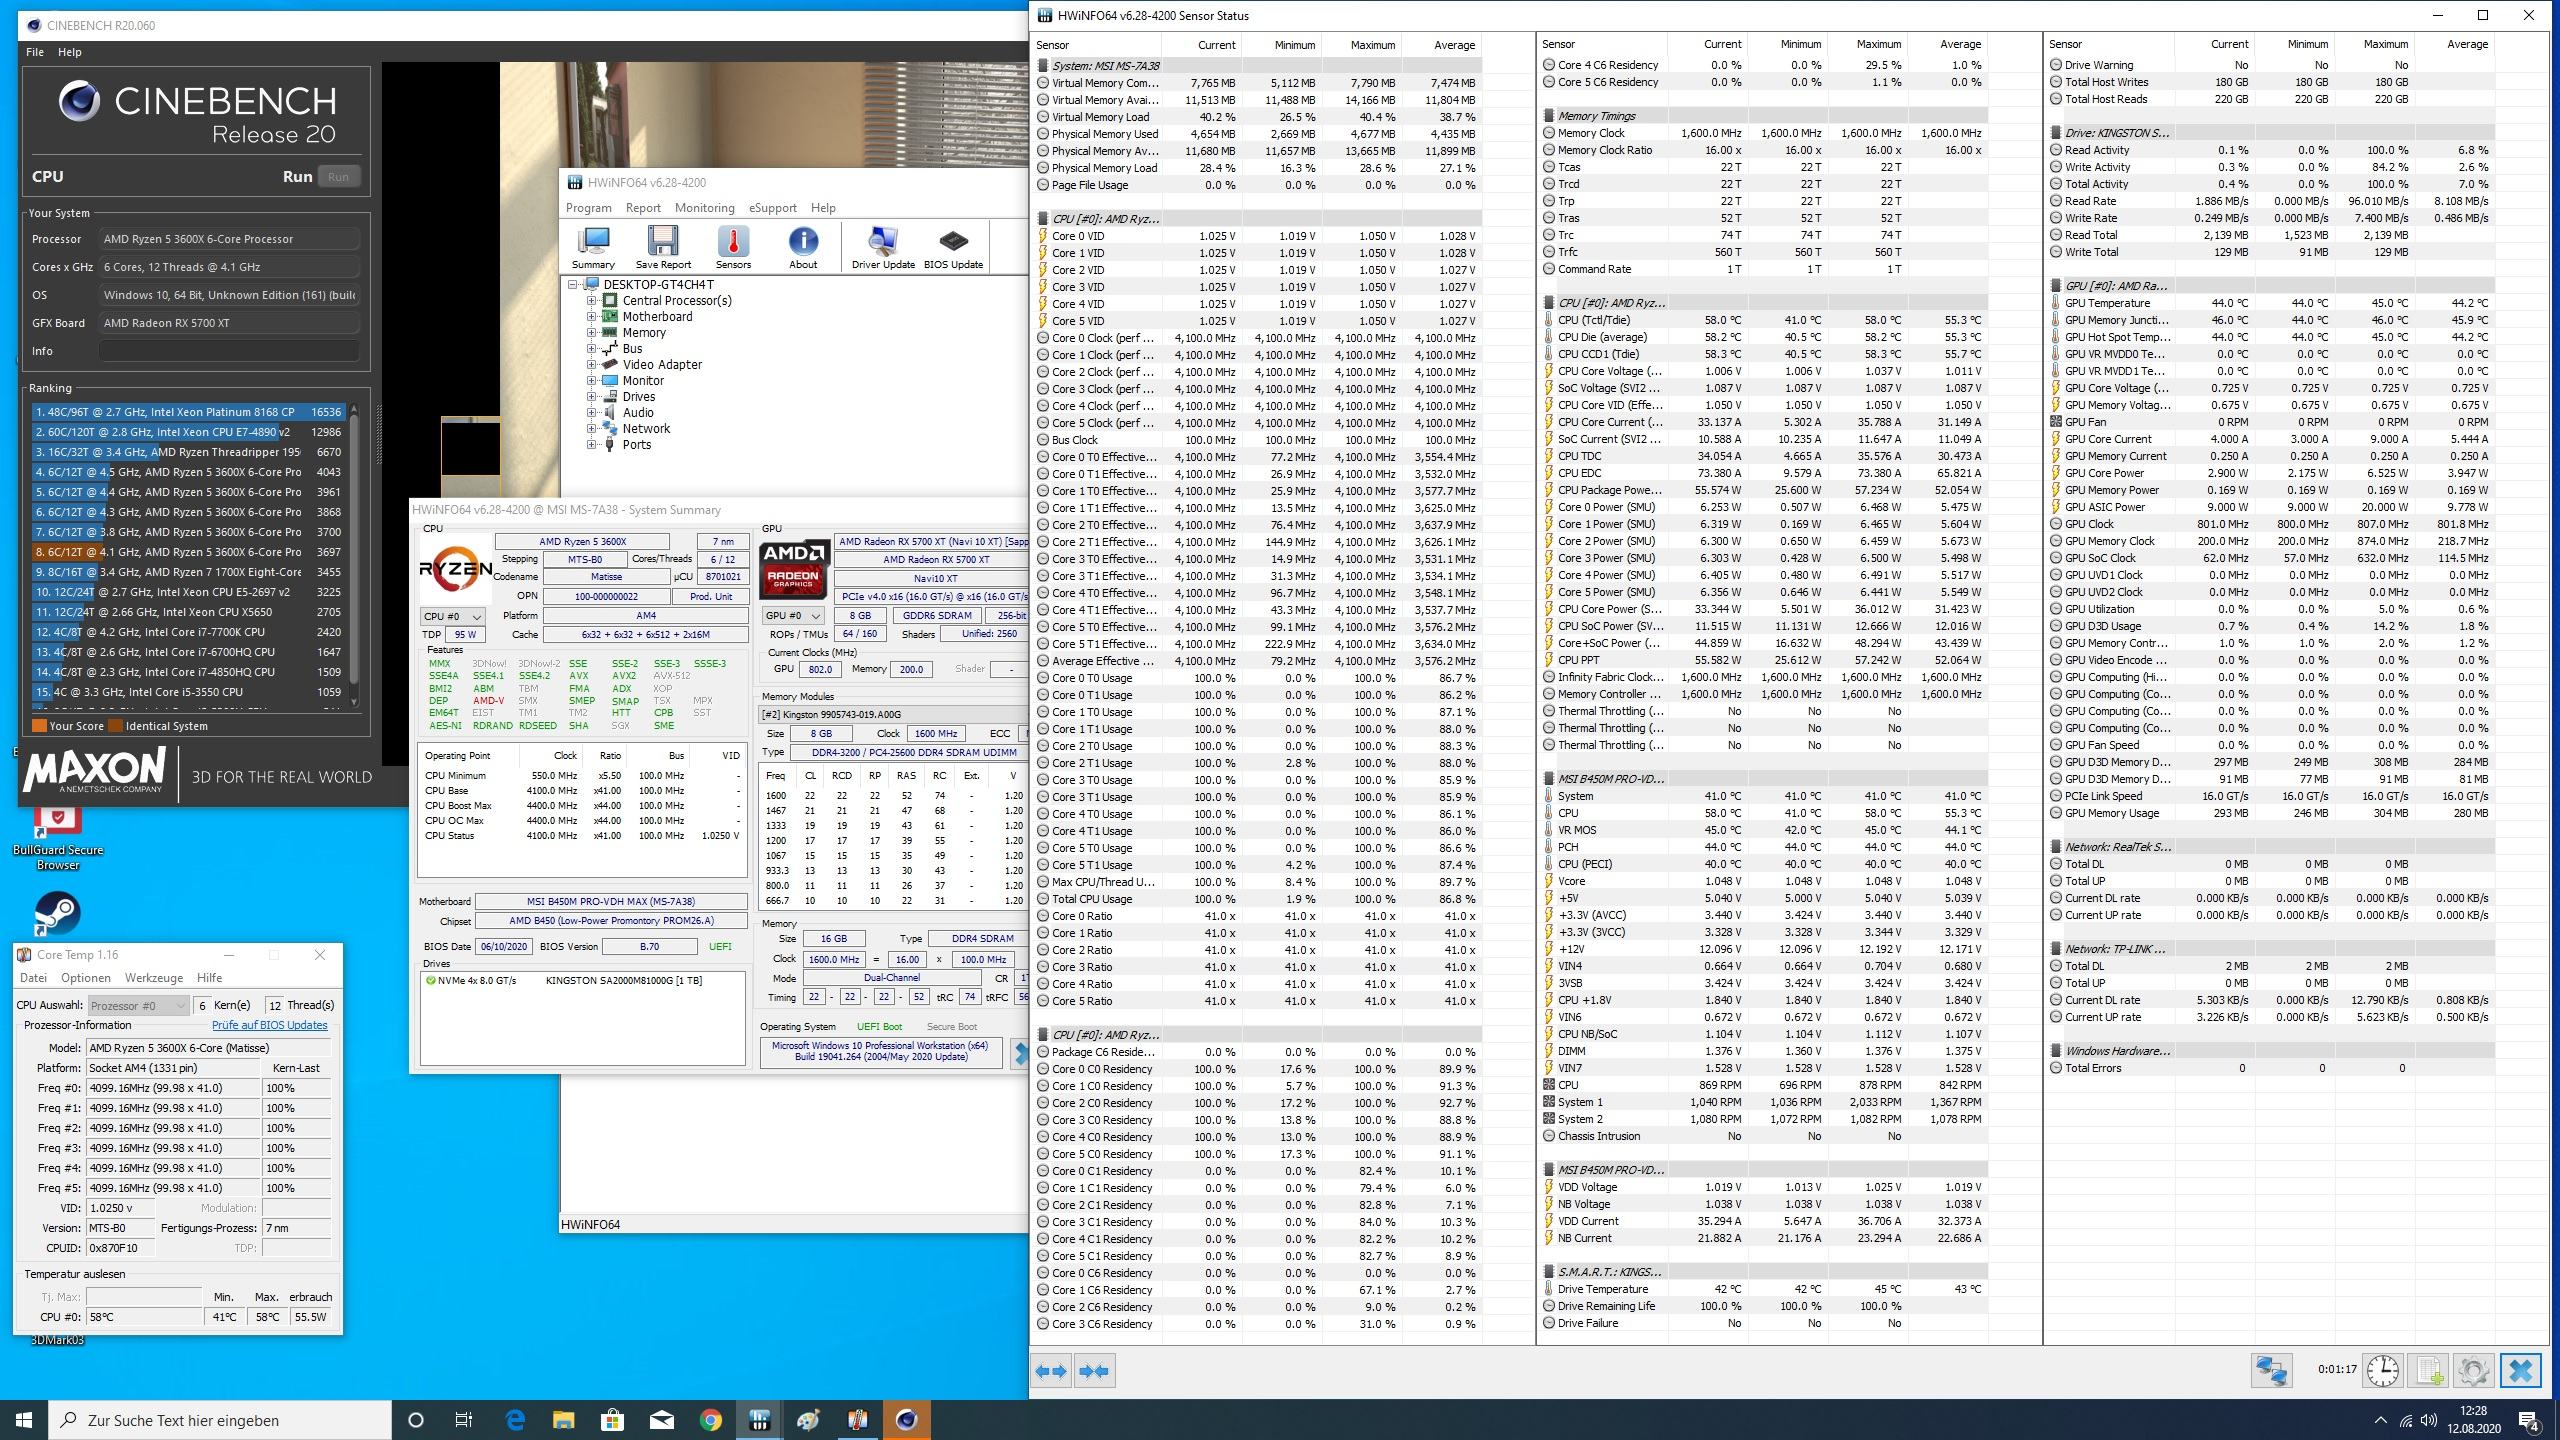Launch Microsoft Edge from the taskbar
Viewport: 2560px width, 1440px height.
point(515,1420)
